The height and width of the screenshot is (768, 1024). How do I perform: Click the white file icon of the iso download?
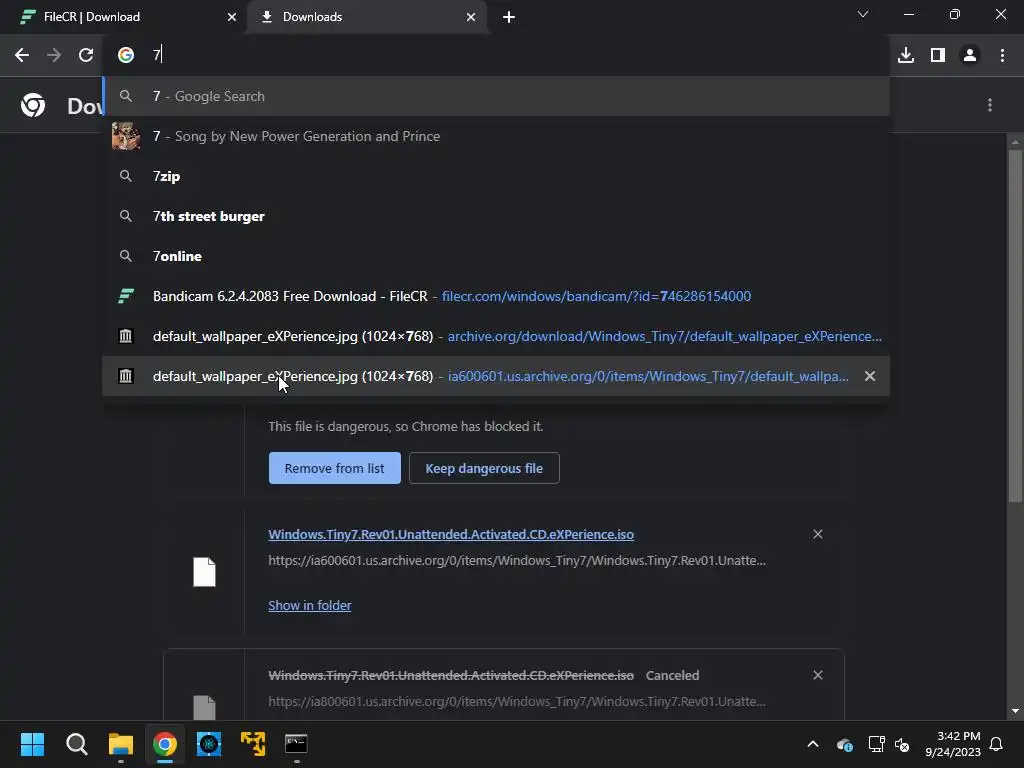coord(204,572)
